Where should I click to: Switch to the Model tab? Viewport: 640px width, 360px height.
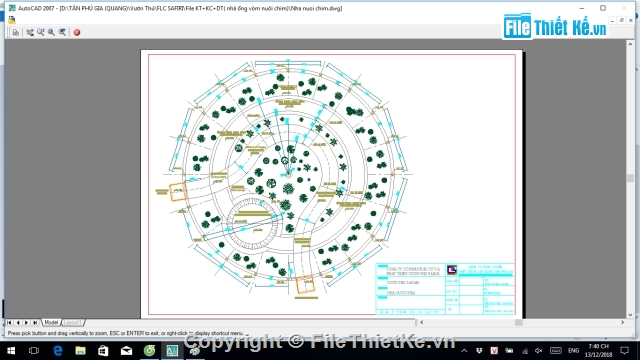coord(51,322)
